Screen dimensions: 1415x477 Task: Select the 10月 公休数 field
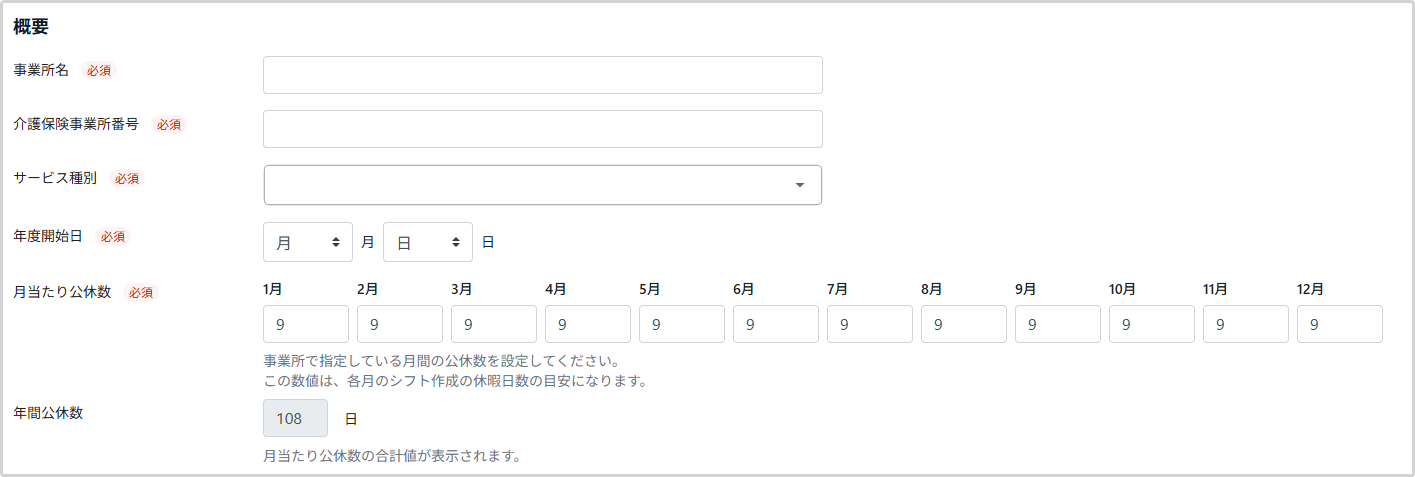1152,324
